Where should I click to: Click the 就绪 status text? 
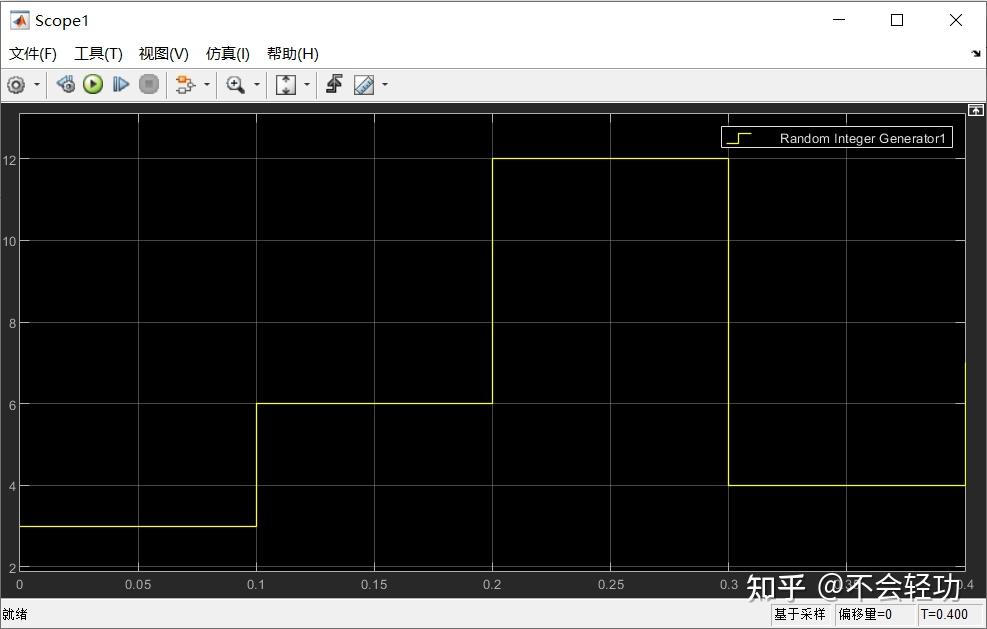[15, 614]
